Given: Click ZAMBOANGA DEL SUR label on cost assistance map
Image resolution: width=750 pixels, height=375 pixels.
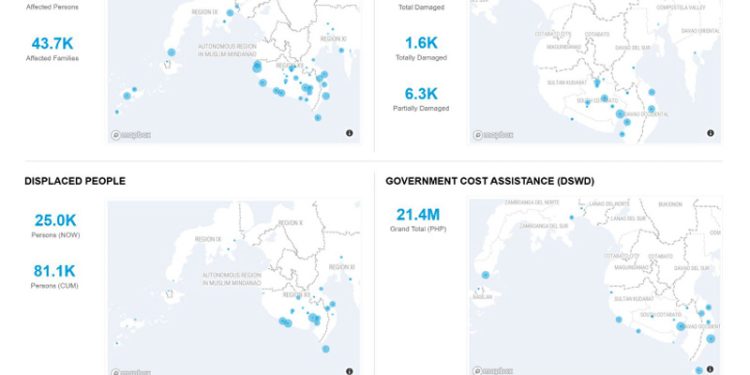Looking at the screenshot, I should (x=545, y=225).
